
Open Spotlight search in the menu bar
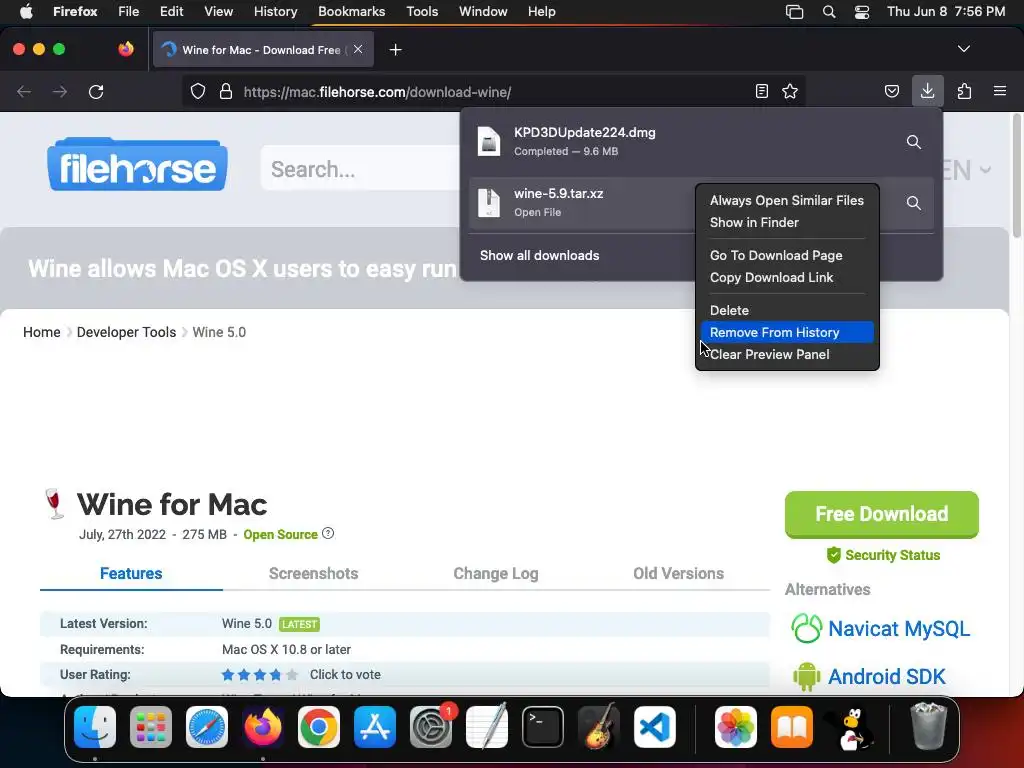pos(829,12)
